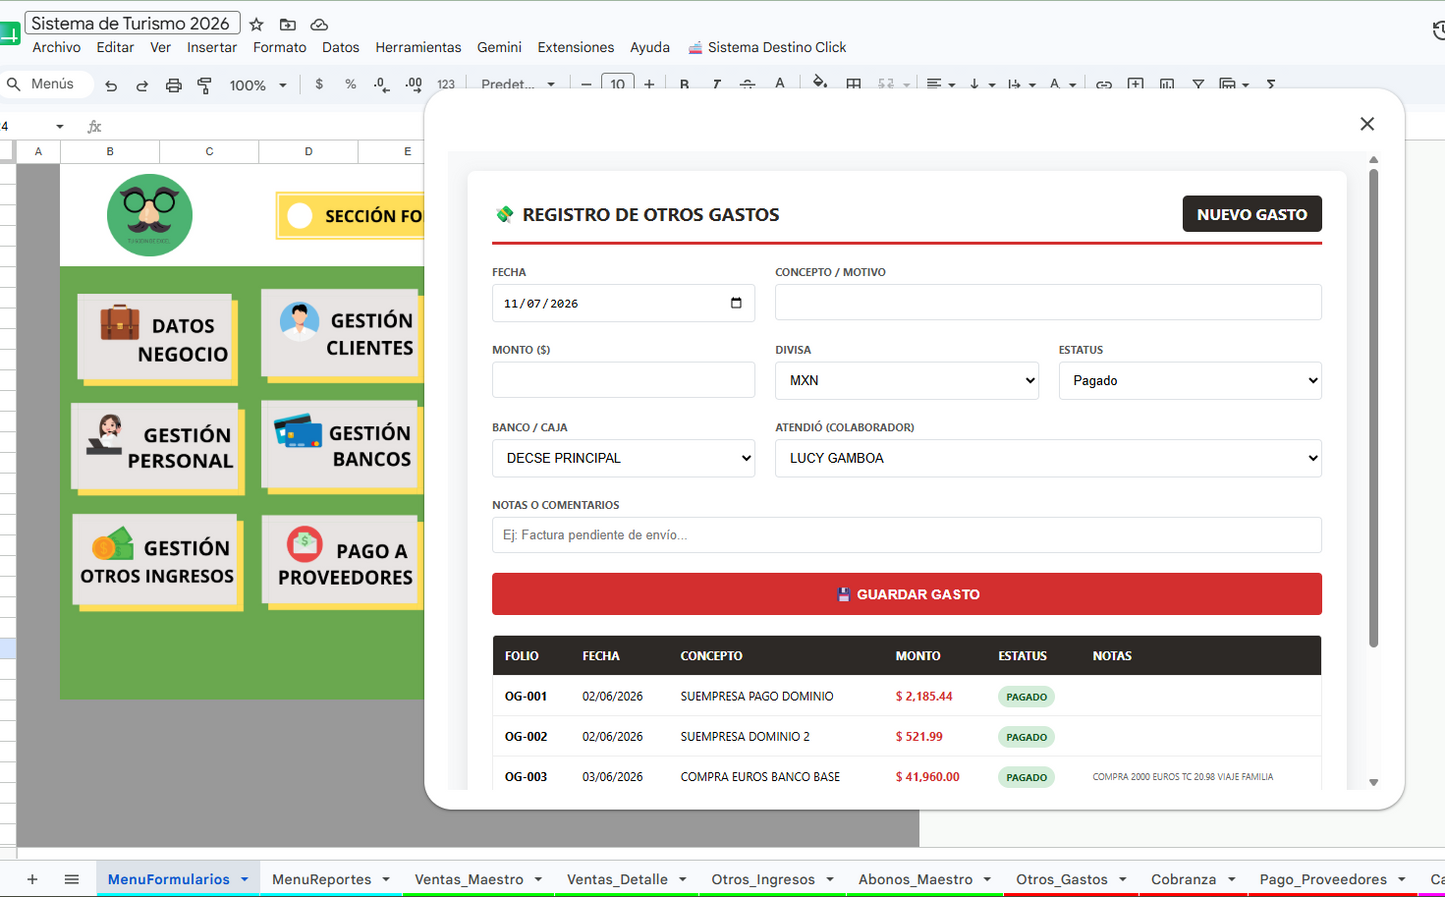Open the Sistema Destino Click menu
The image size is (1445, 897).
[x=767, y=47]
